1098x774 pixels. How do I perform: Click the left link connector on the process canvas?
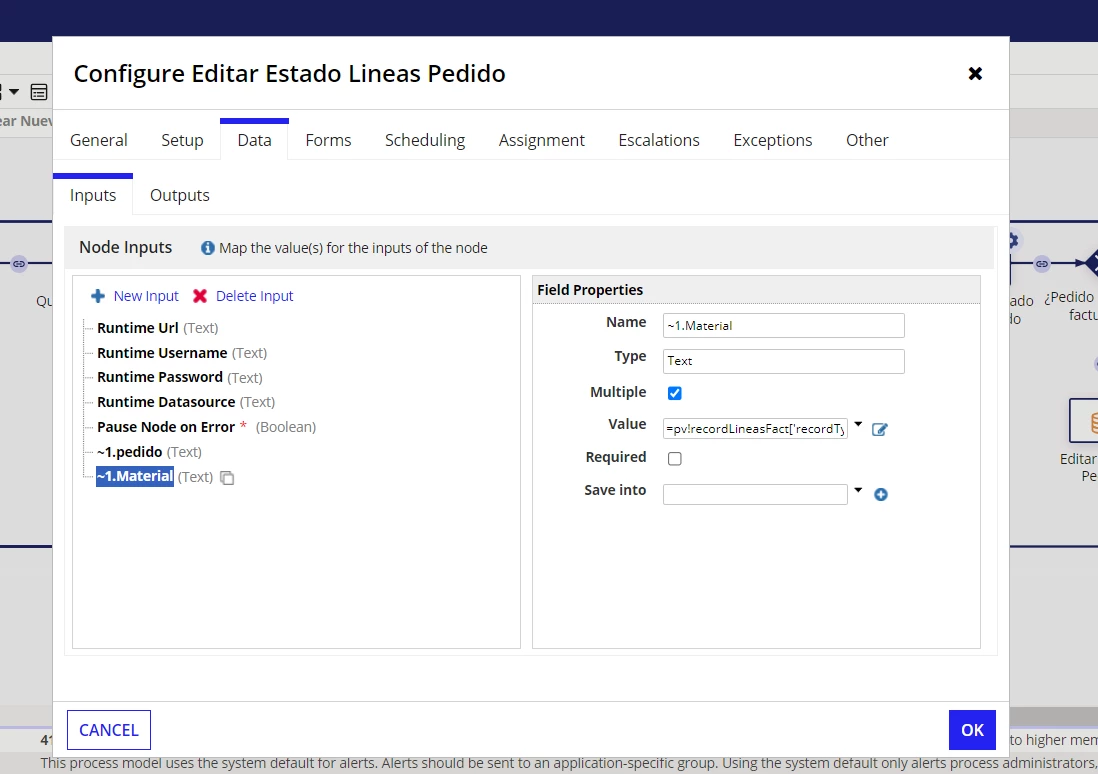(19, 263)
